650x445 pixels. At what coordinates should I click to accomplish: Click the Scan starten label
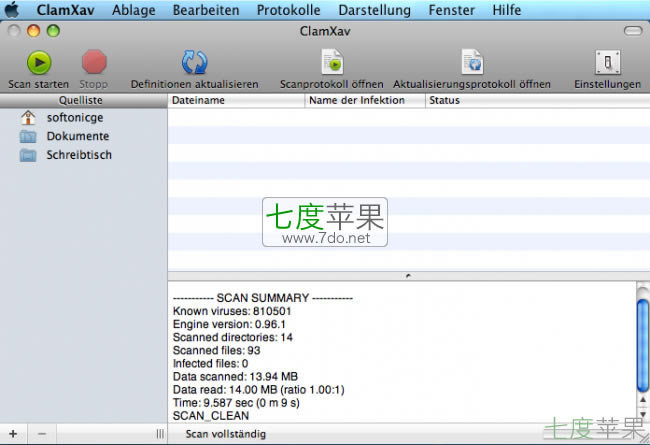(x=39, y=84)
